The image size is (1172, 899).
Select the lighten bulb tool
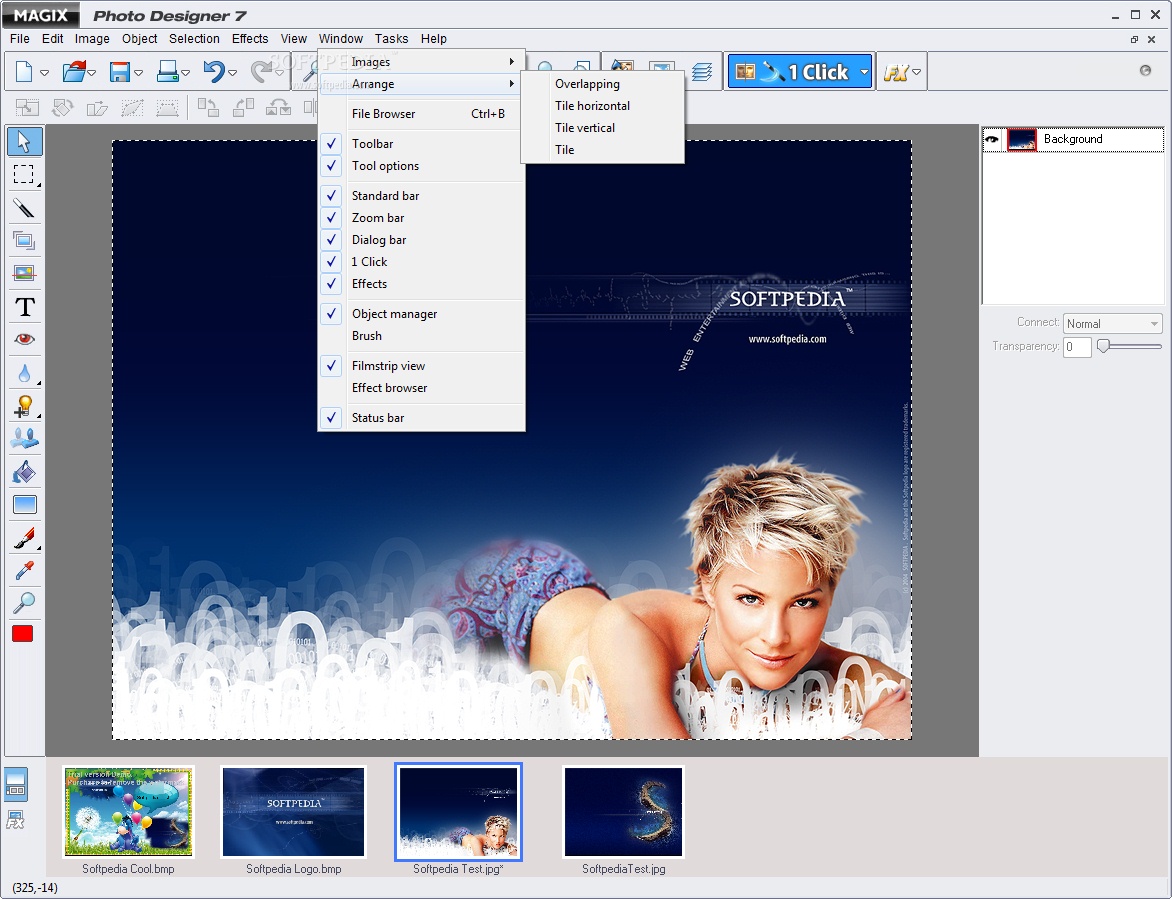tap(24, 406)
